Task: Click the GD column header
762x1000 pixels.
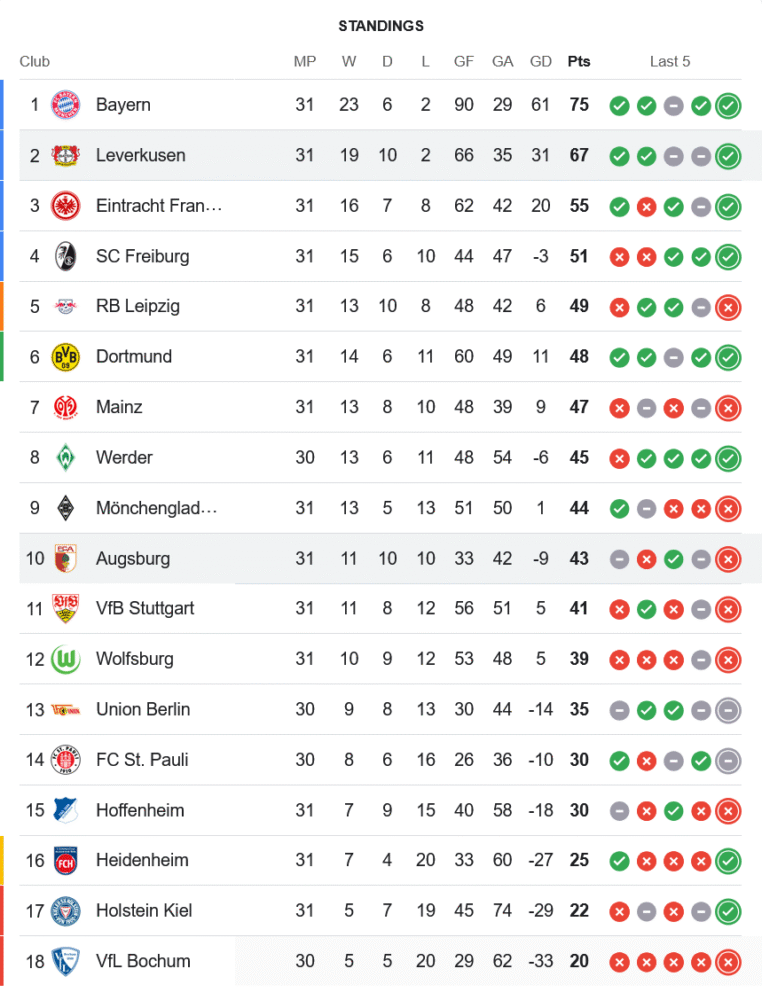Action: 540,61
